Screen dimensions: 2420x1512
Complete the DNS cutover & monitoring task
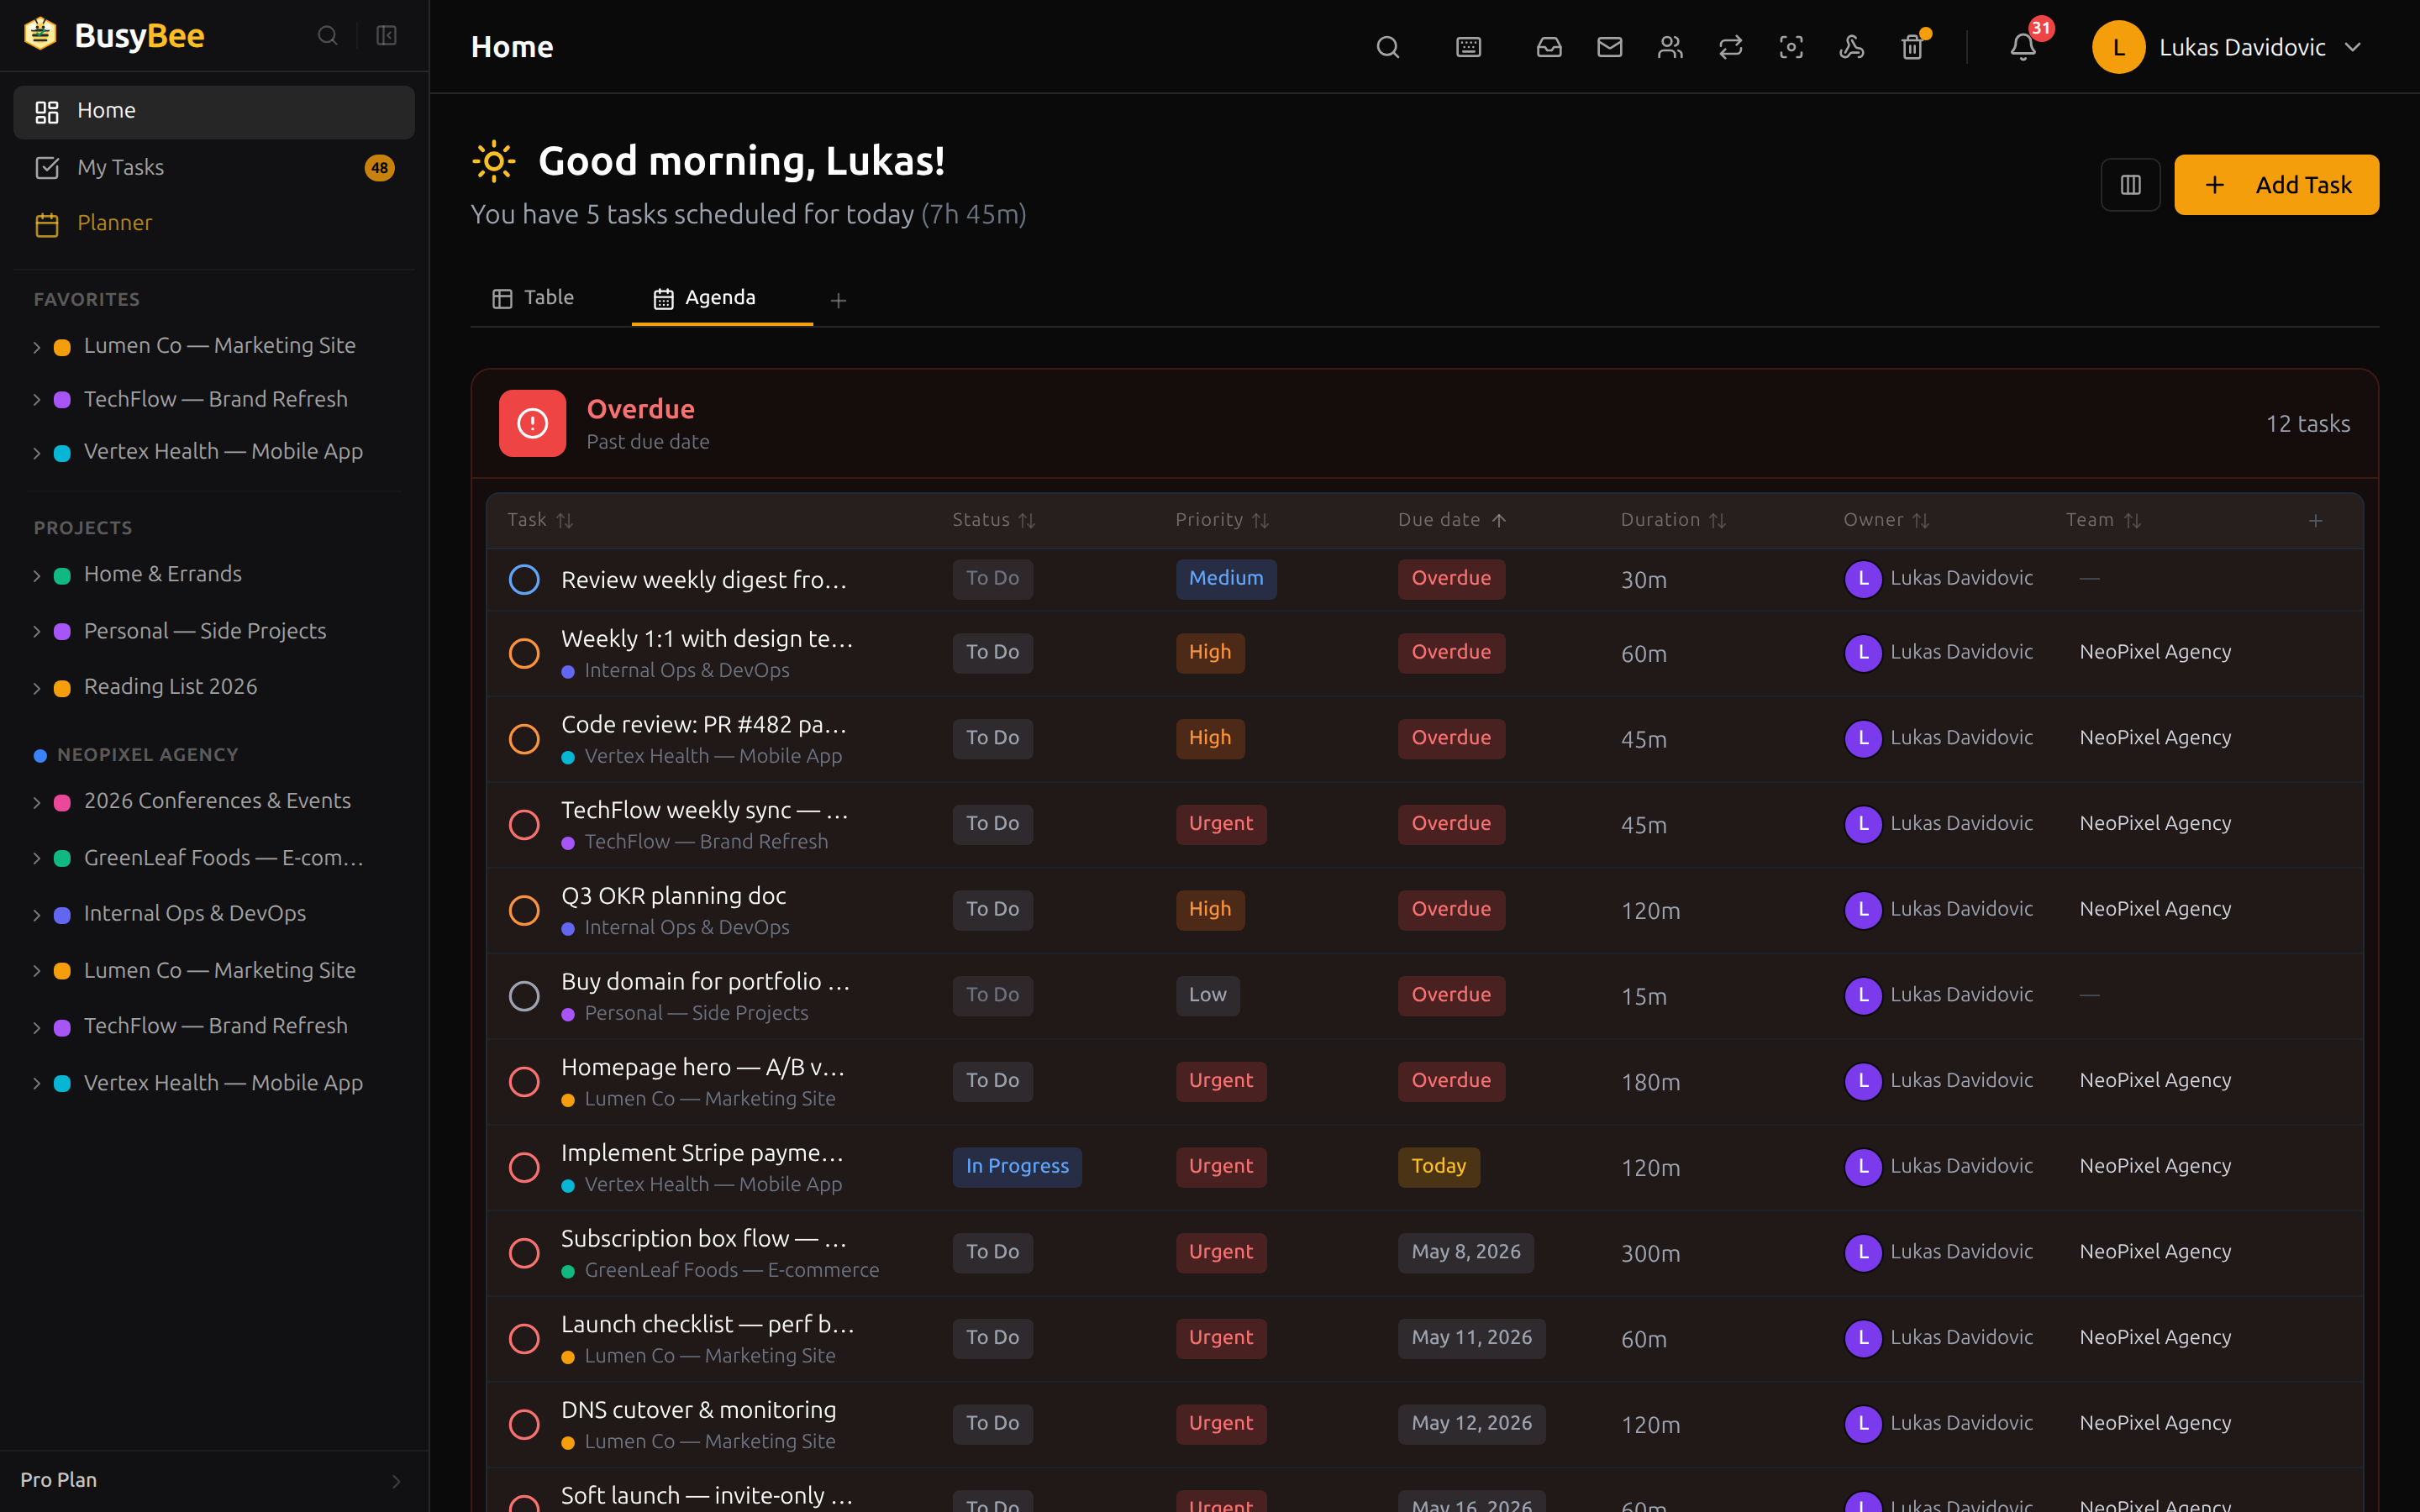click(x=524, y=1424)
